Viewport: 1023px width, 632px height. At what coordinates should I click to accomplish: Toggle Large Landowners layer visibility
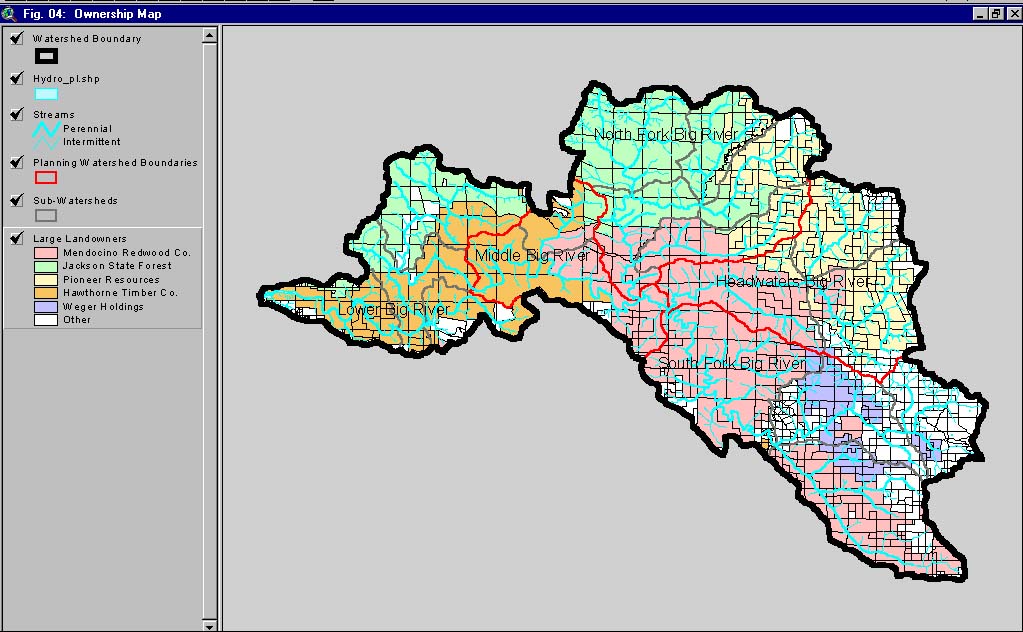click(x=17, y=238)
